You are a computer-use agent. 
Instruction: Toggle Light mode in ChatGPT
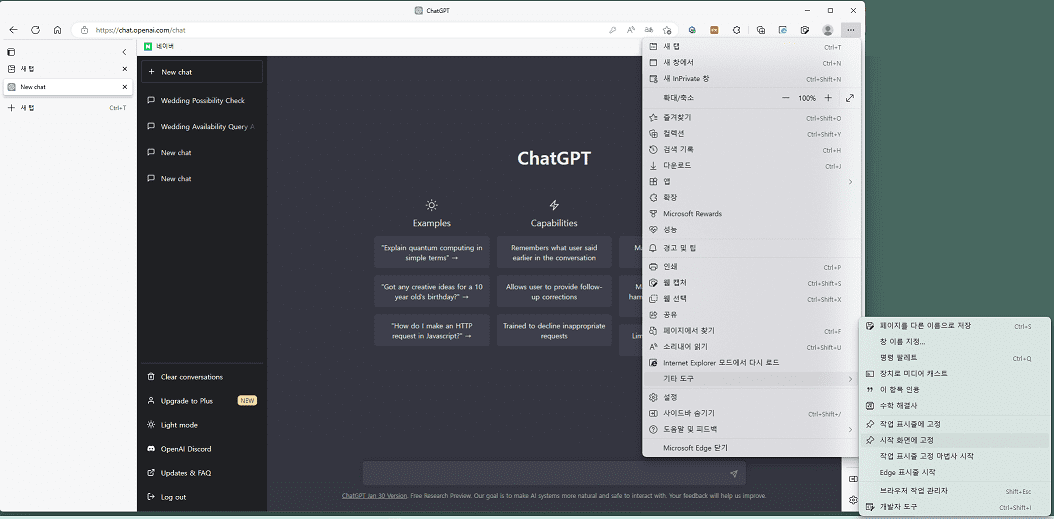[x=202, y=425]
